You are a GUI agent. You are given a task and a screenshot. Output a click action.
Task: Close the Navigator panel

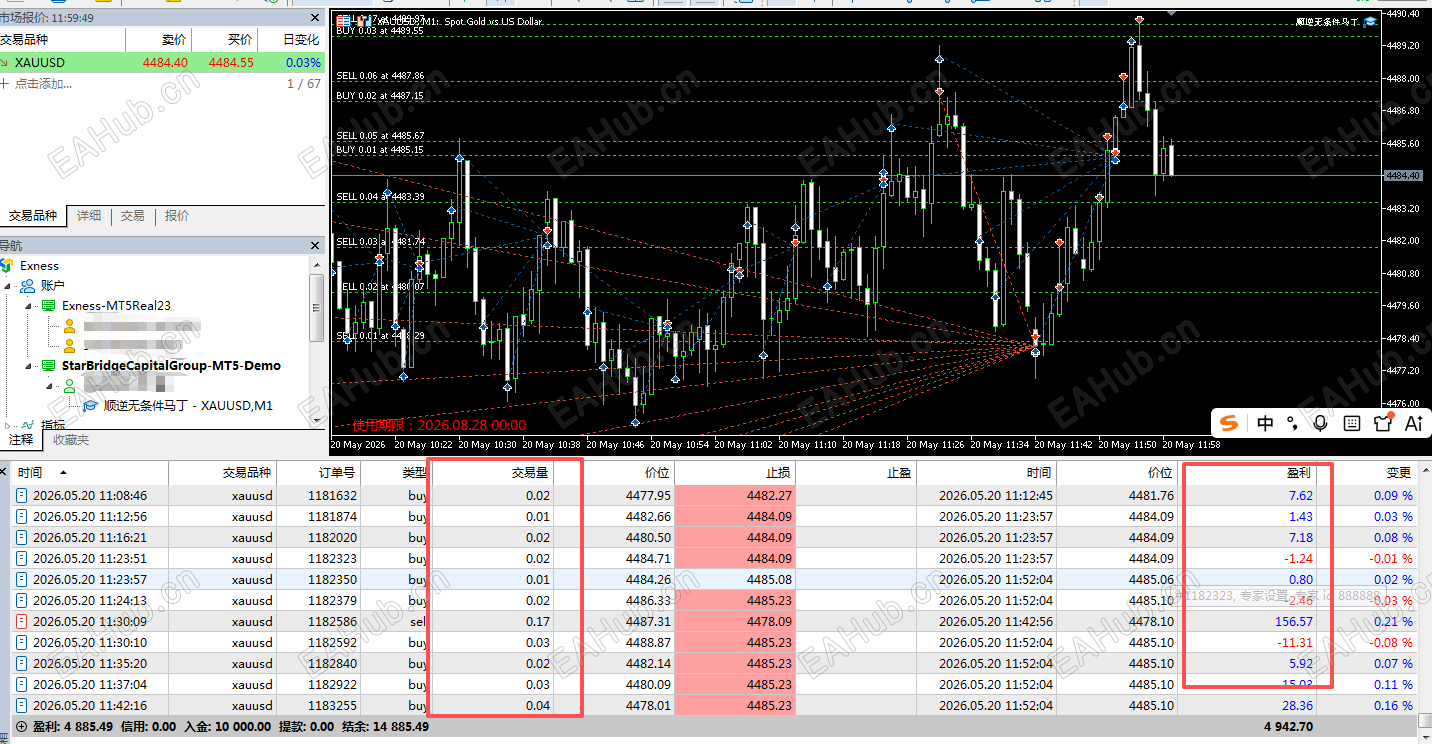316,245
